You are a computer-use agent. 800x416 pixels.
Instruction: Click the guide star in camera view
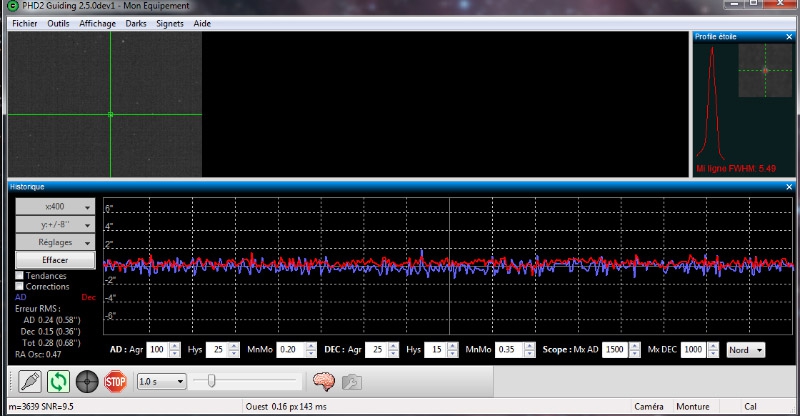[x=111, y=114]
